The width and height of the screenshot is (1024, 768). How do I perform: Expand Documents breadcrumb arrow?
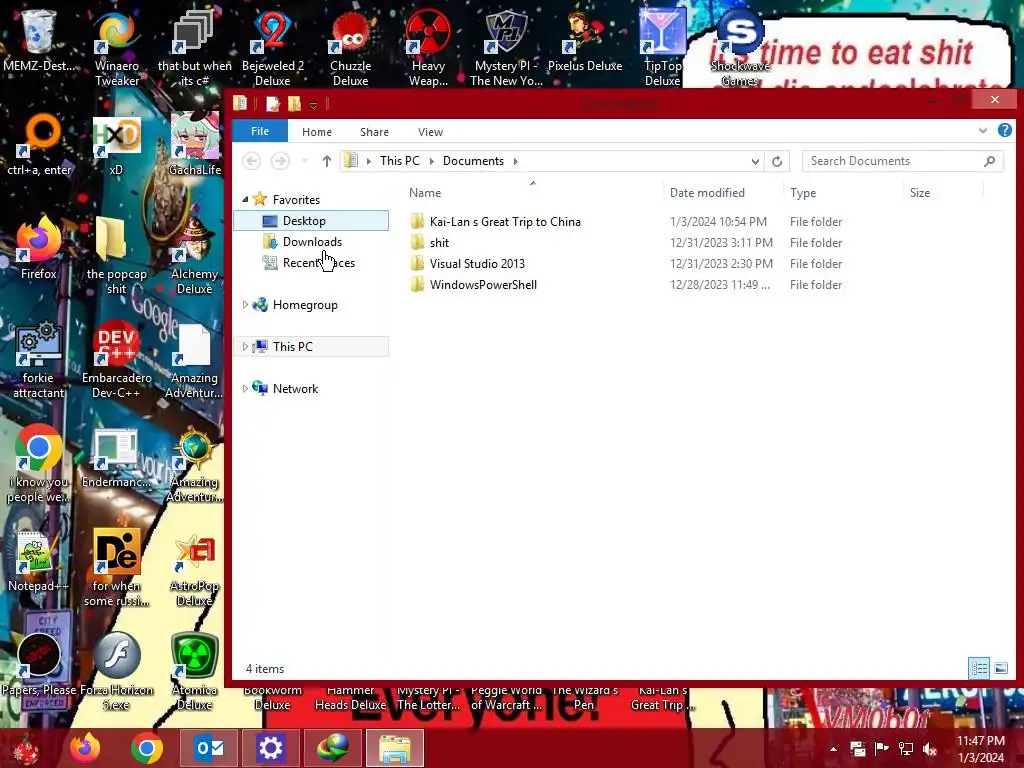515,161
